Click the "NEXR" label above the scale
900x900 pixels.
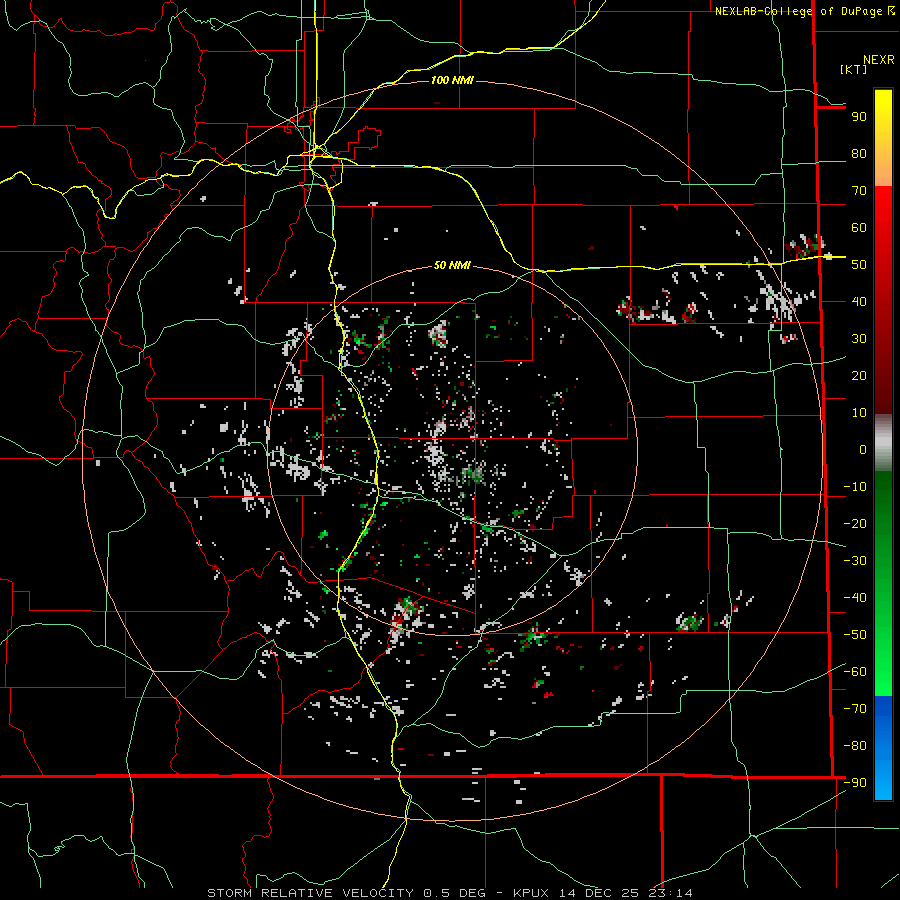(878, 60)
